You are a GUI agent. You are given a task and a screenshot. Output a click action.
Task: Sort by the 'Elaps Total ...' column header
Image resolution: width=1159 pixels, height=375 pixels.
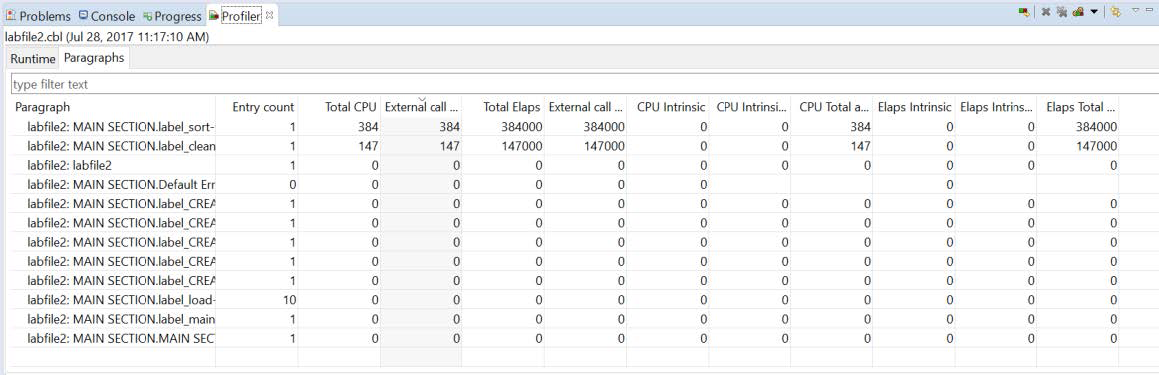pyautogui.click(x=1078, y=107)
